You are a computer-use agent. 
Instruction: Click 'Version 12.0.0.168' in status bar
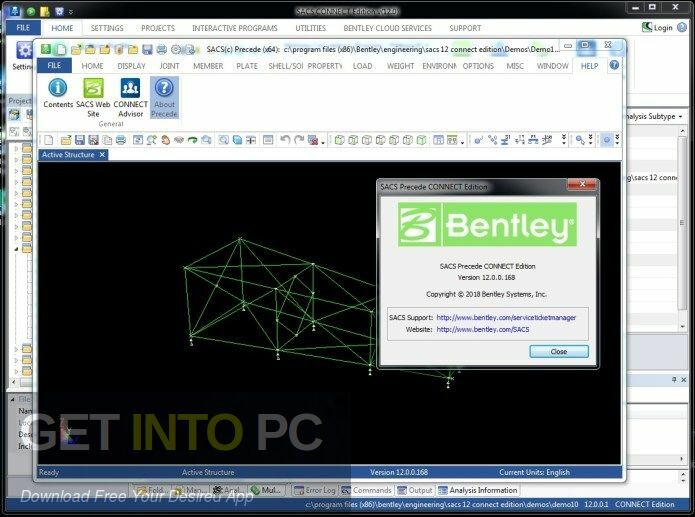[x=399, y=472]
